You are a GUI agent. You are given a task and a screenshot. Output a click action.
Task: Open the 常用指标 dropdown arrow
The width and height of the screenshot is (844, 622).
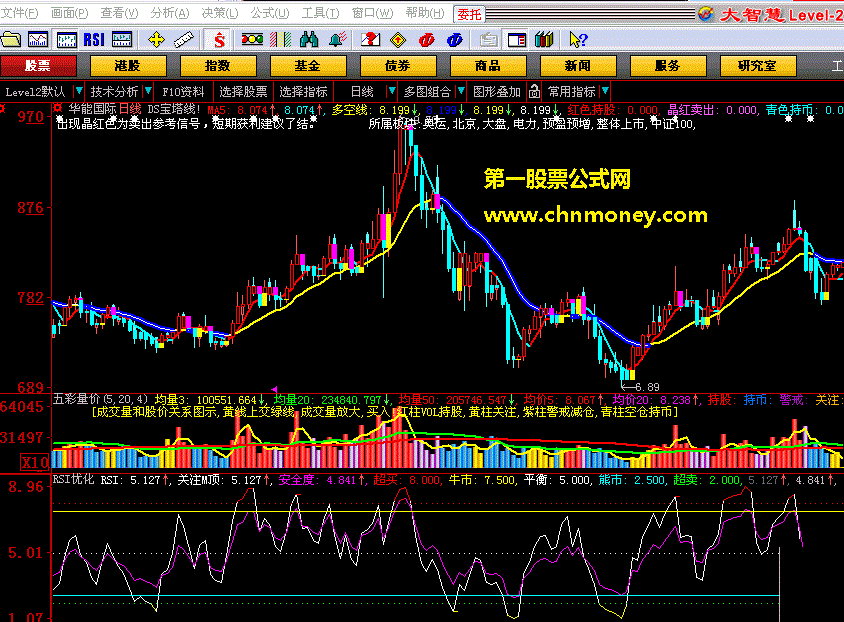point(606,91)
